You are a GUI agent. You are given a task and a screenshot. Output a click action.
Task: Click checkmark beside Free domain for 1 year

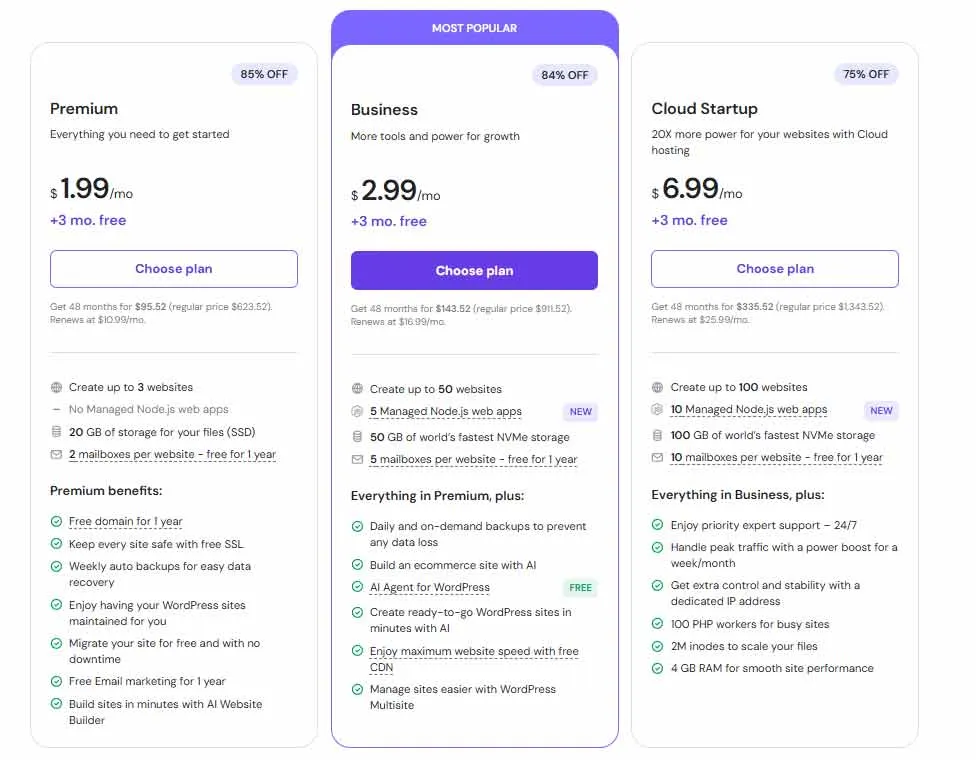[56, 521]
